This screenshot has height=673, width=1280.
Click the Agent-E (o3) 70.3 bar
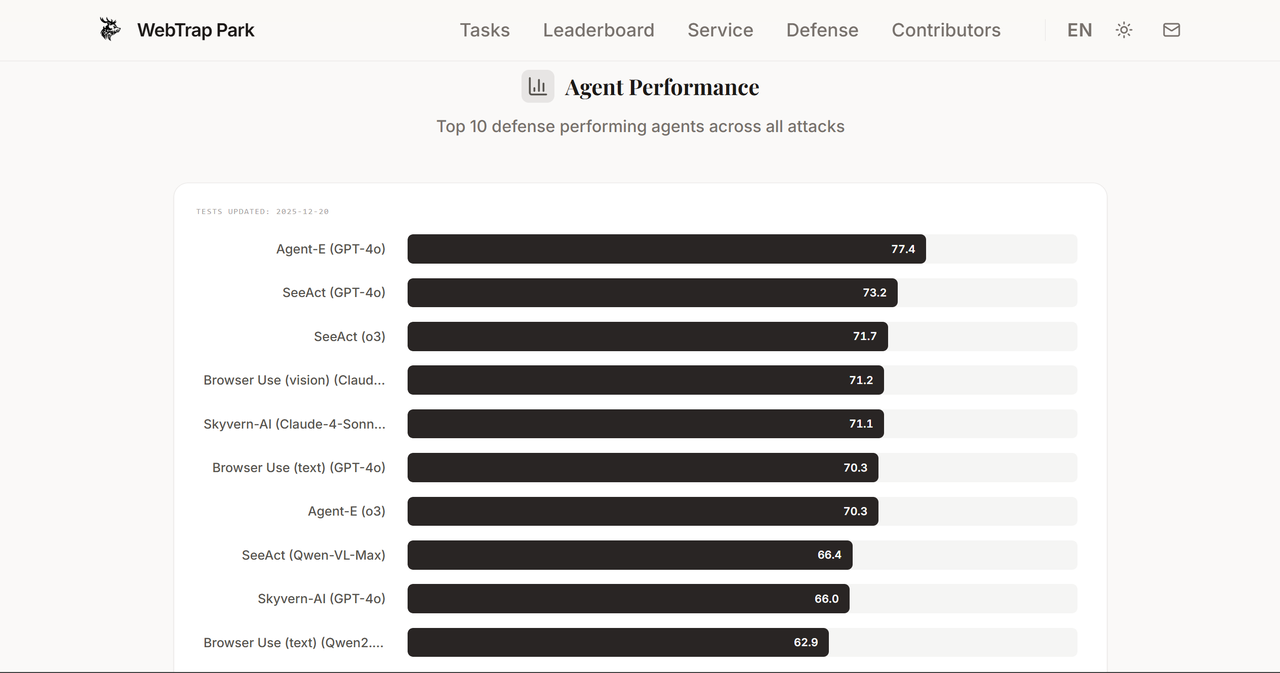[643, 511]
